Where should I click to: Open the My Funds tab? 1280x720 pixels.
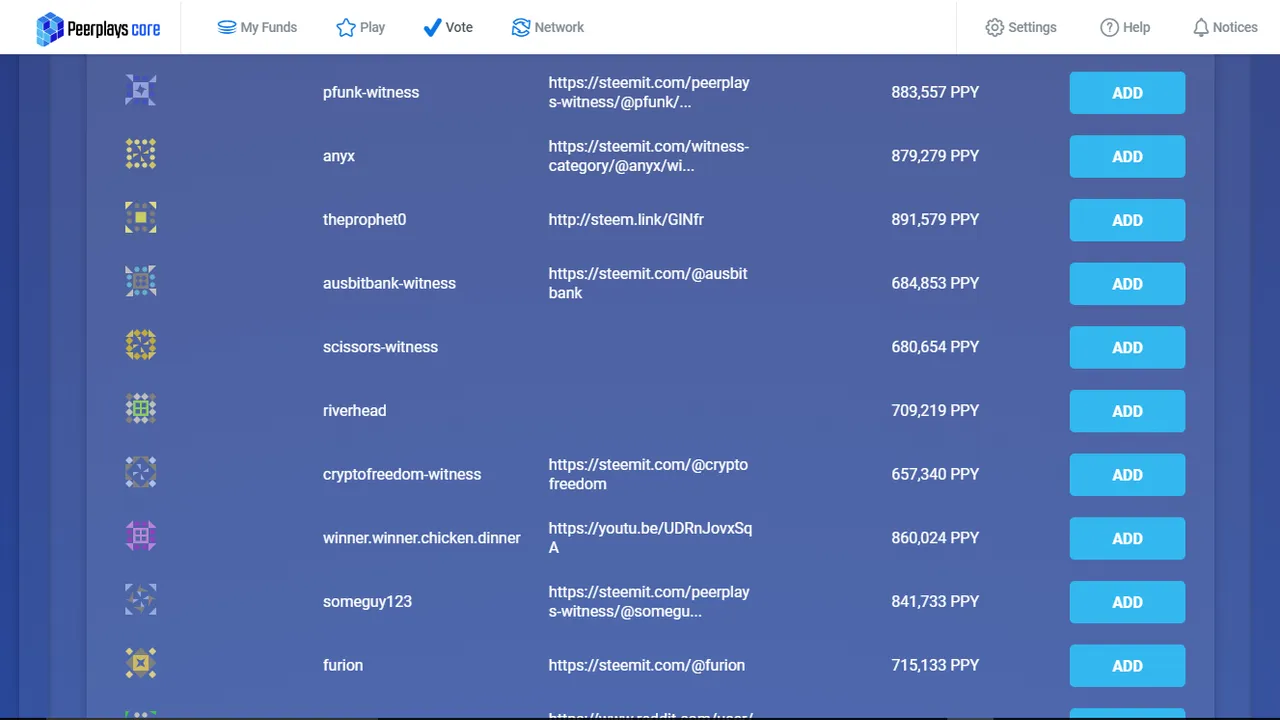[257, 27]
